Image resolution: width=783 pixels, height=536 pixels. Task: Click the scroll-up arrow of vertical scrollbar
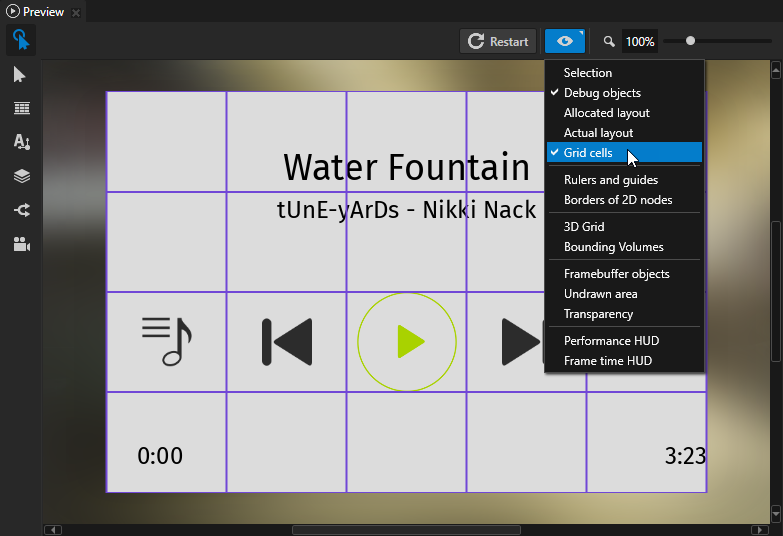click(x=776, y=70)
